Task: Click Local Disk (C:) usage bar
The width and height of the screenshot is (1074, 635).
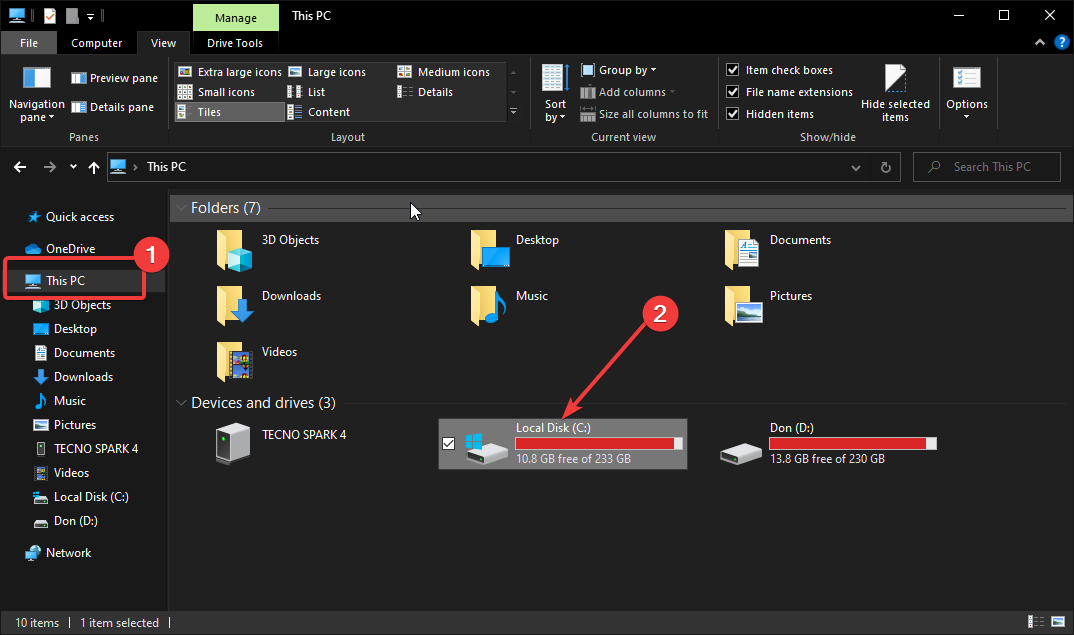Action: (x=599, y=443)
